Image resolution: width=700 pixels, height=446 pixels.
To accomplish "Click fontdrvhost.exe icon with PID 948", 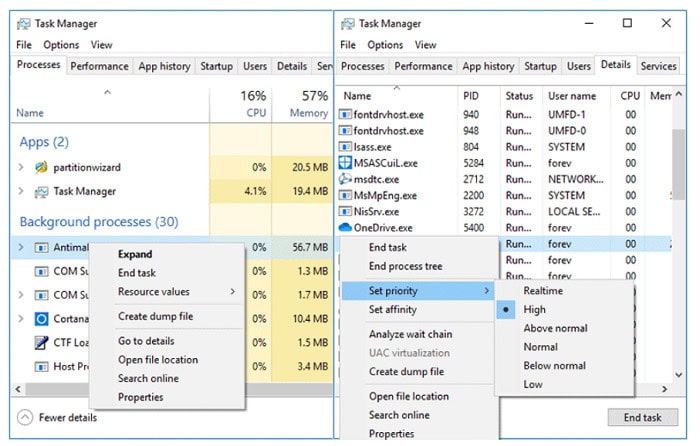I will [x=345, y=131].
